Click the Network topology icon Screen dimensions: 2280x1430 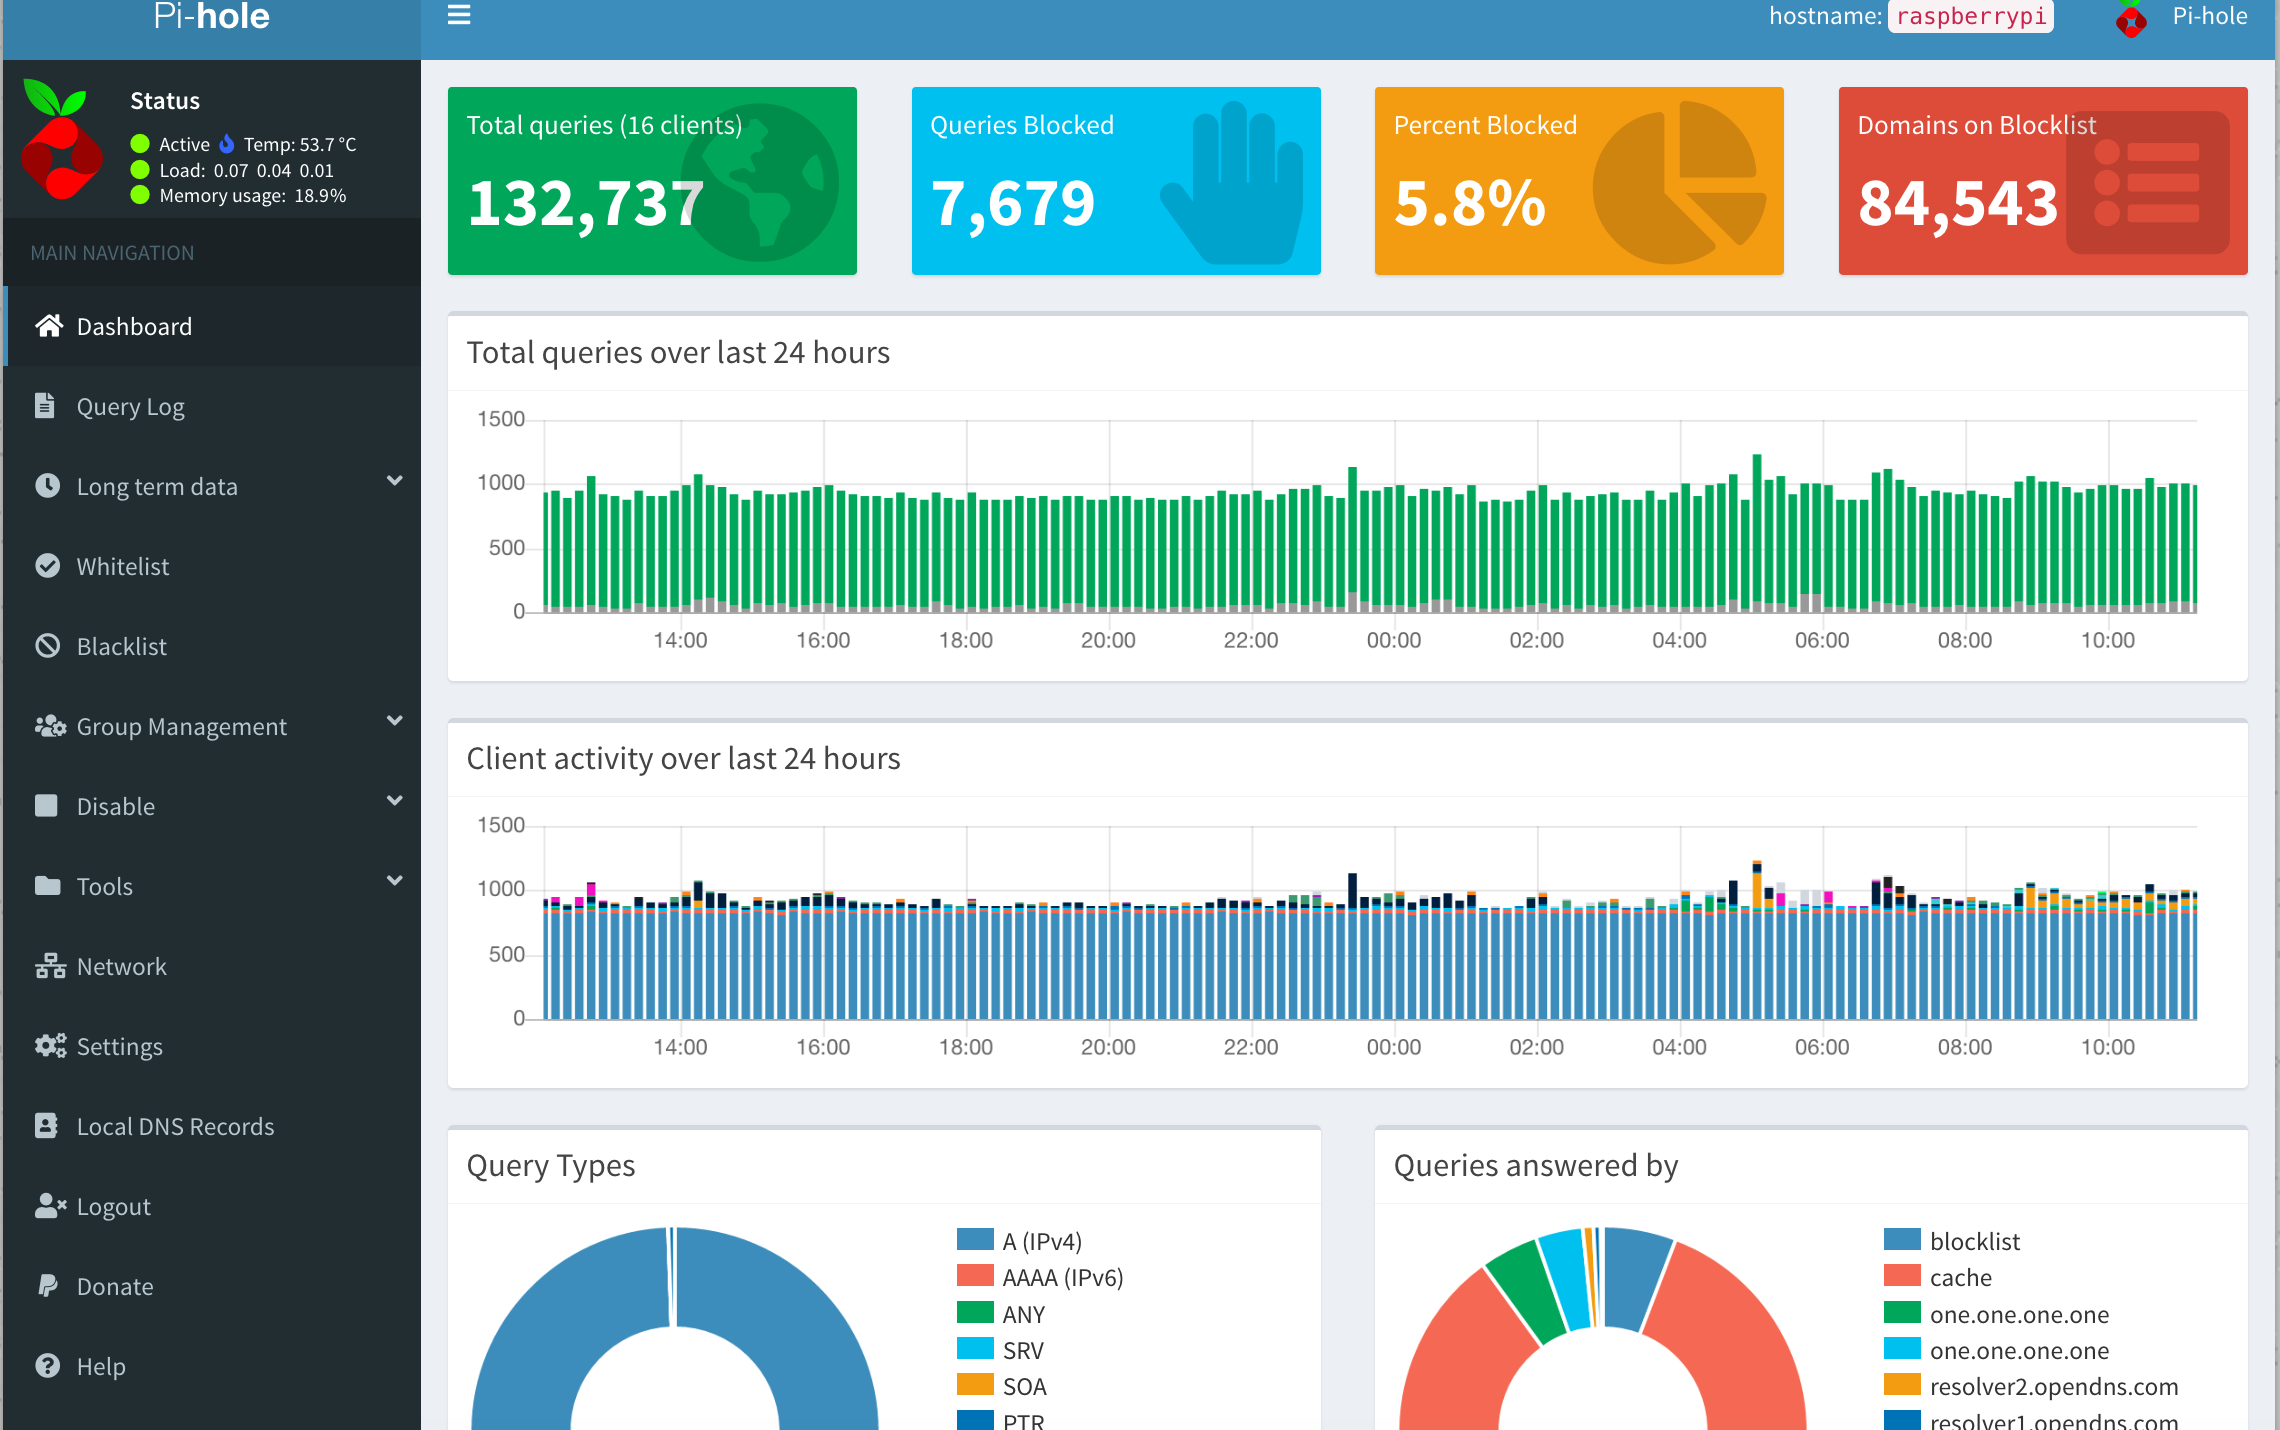click(50, 966)
